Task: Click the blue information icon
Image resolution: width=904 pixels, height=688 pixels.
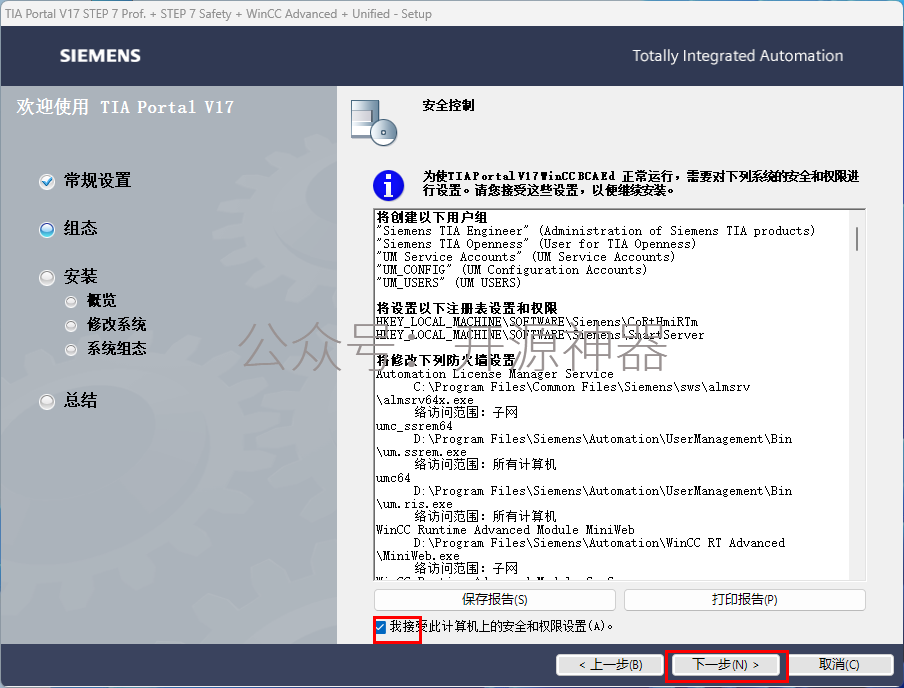Action: pos(388,185)
